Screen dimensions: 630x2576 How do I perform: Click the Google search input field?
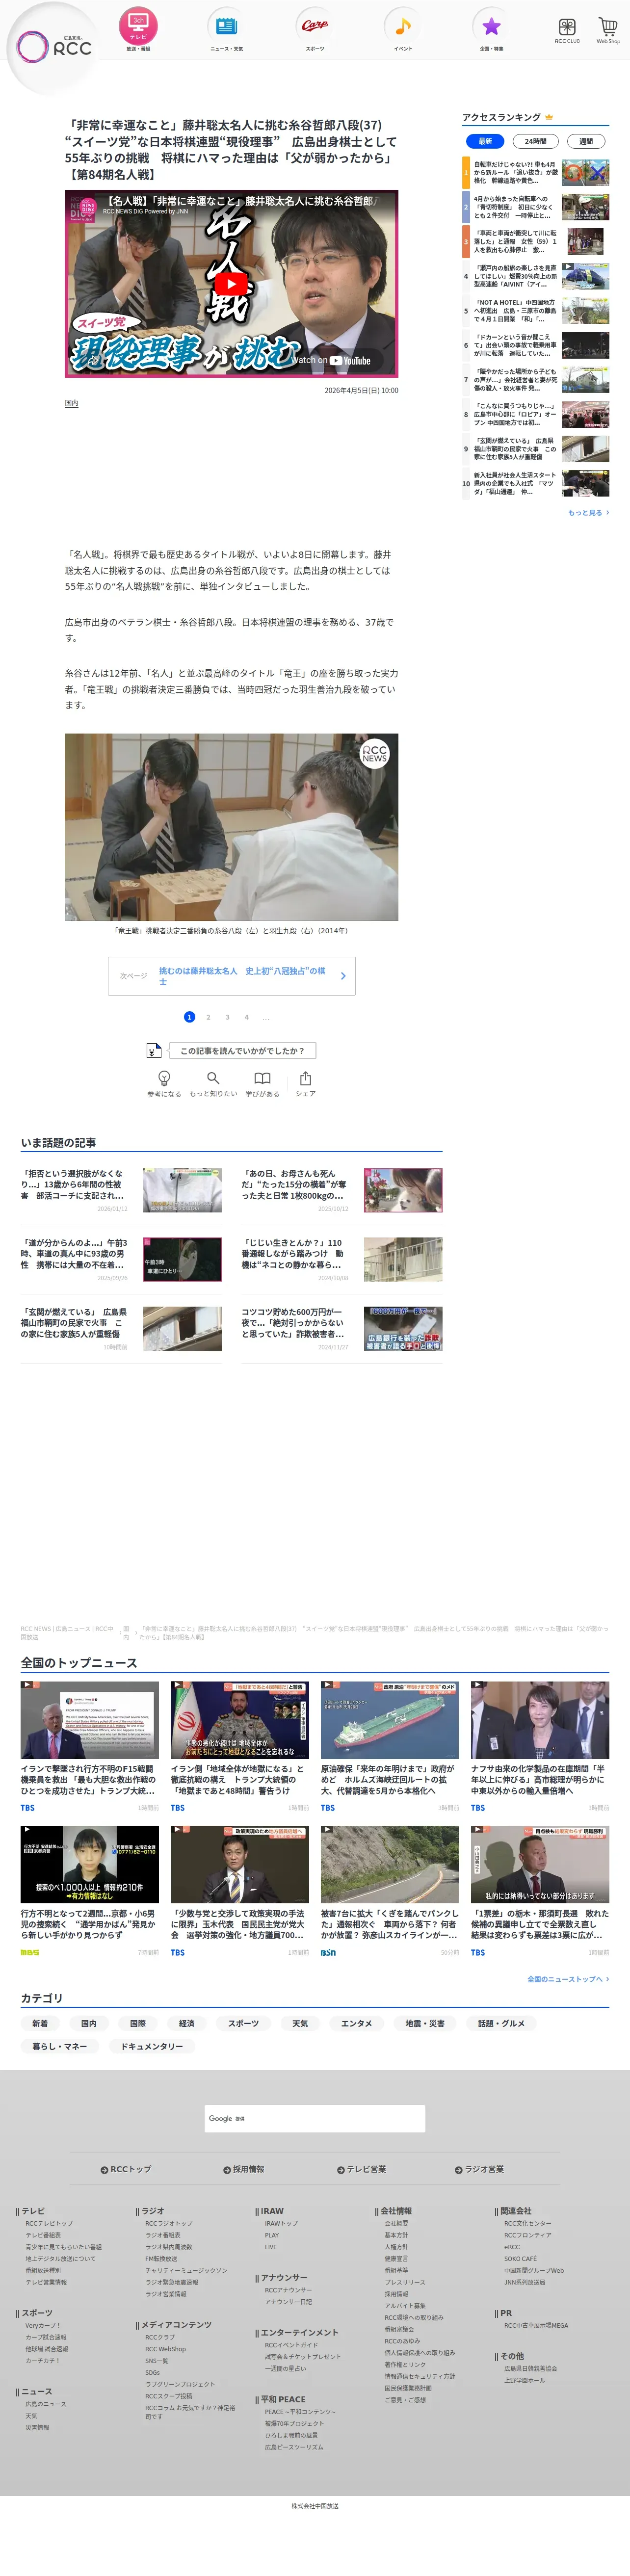coord(315,2118)
